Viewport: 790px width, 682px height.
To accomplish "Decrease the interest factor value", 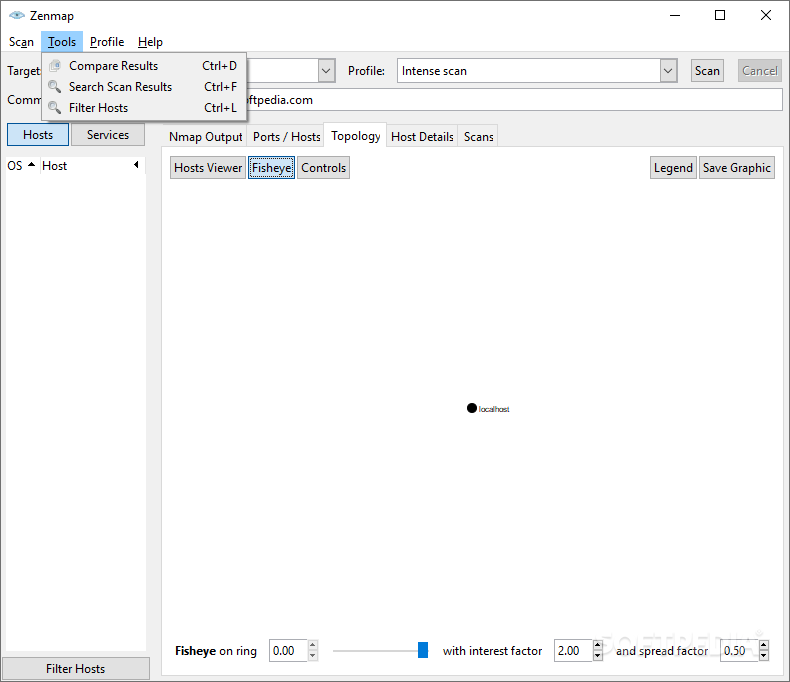I will pos(598,656).
